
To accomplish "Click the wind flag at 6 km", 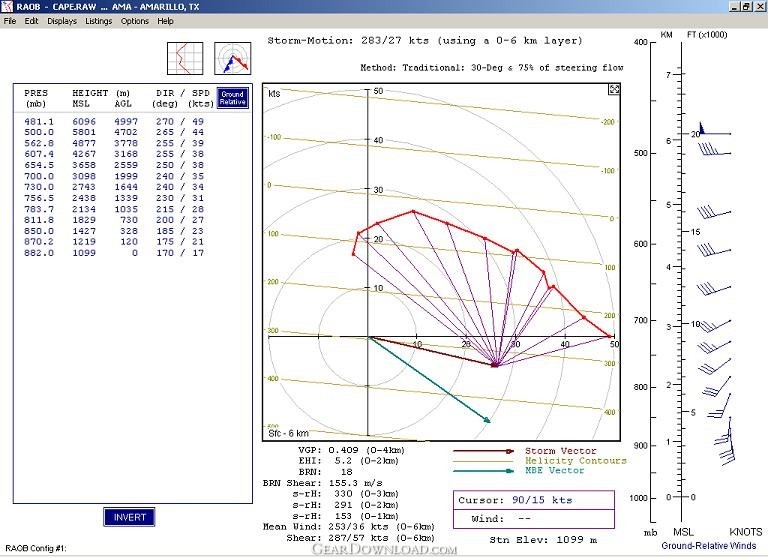I will [x=714, y=129].
